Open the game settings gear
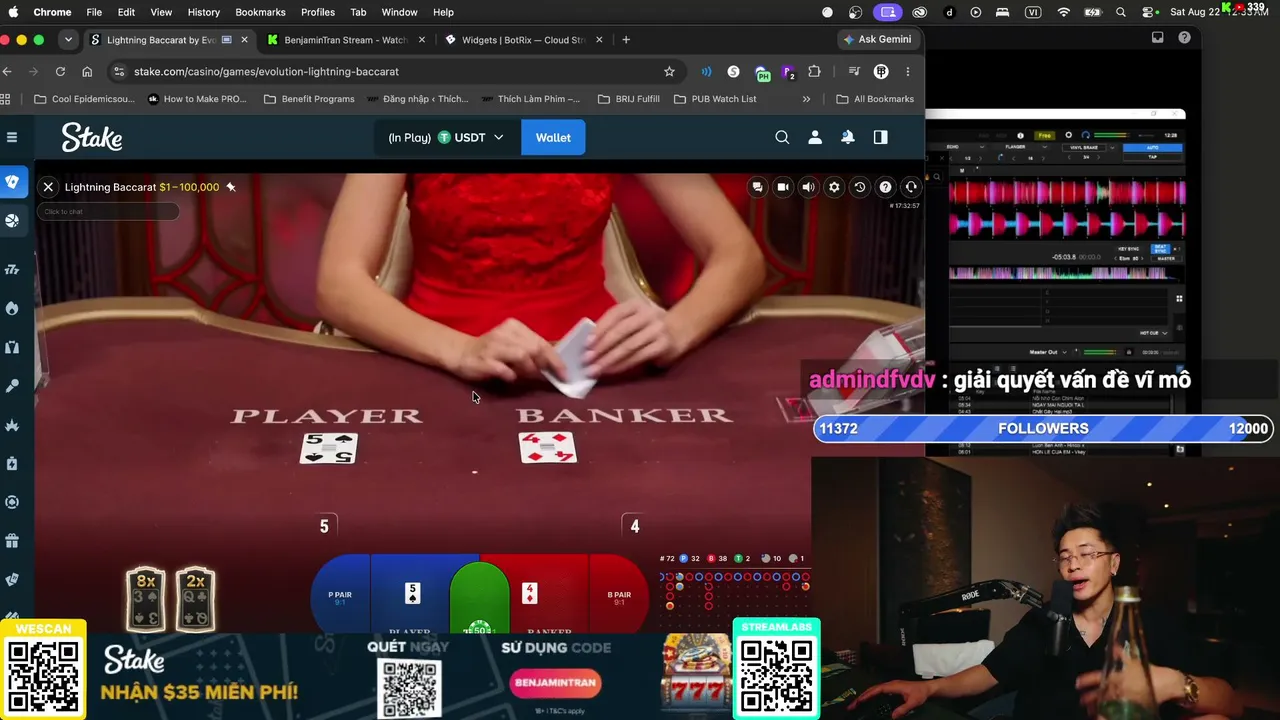Image resolution: width=1280 pixels, height=720 pixels. tap(834, 187)
